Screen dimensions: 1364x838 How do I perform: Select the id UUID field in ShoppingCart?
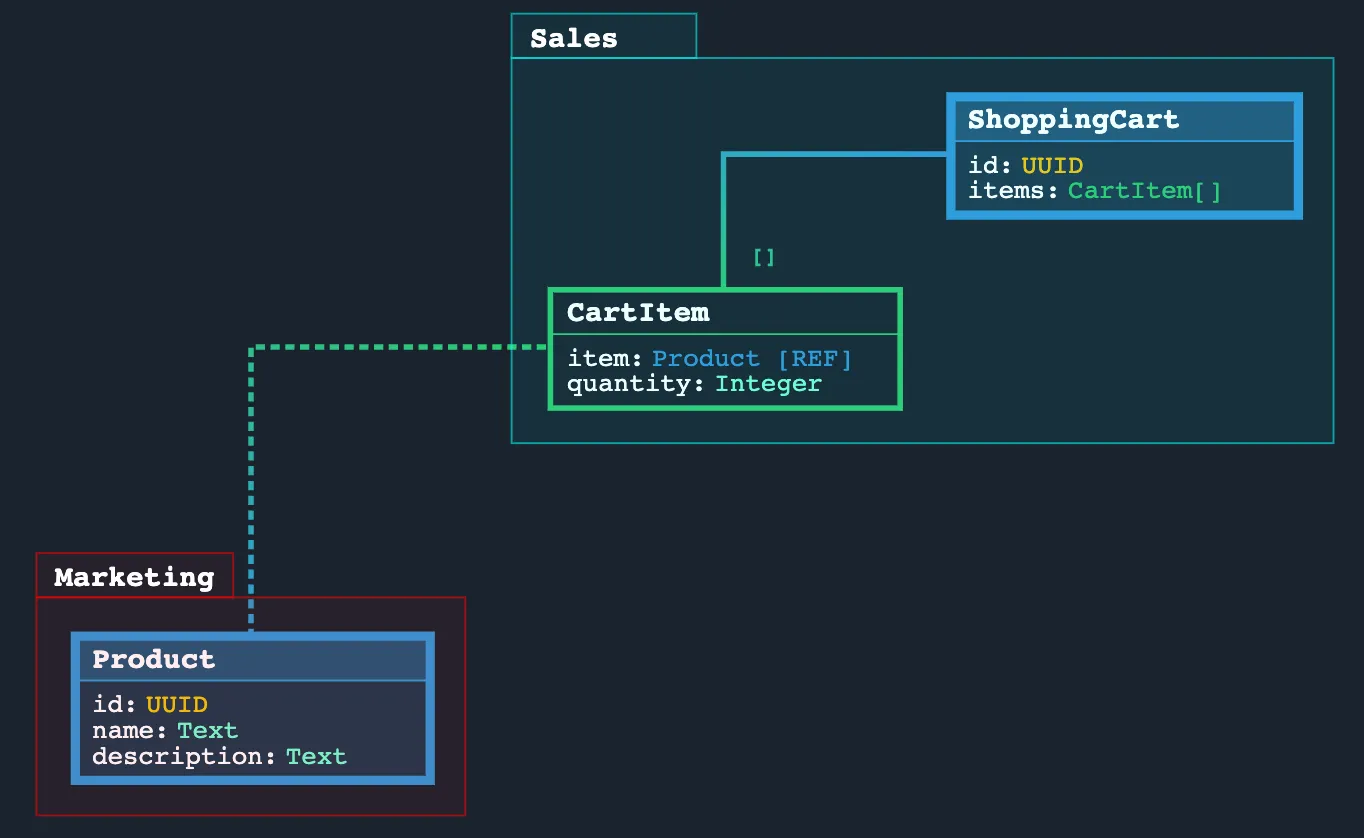click(x=1021, y=165)
